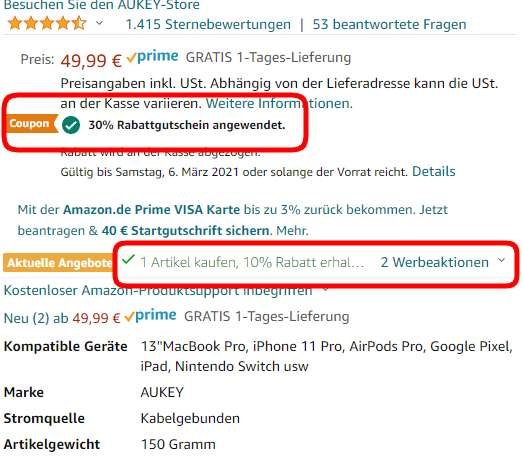
Task: Click the star rating icons
Action: 47,24
